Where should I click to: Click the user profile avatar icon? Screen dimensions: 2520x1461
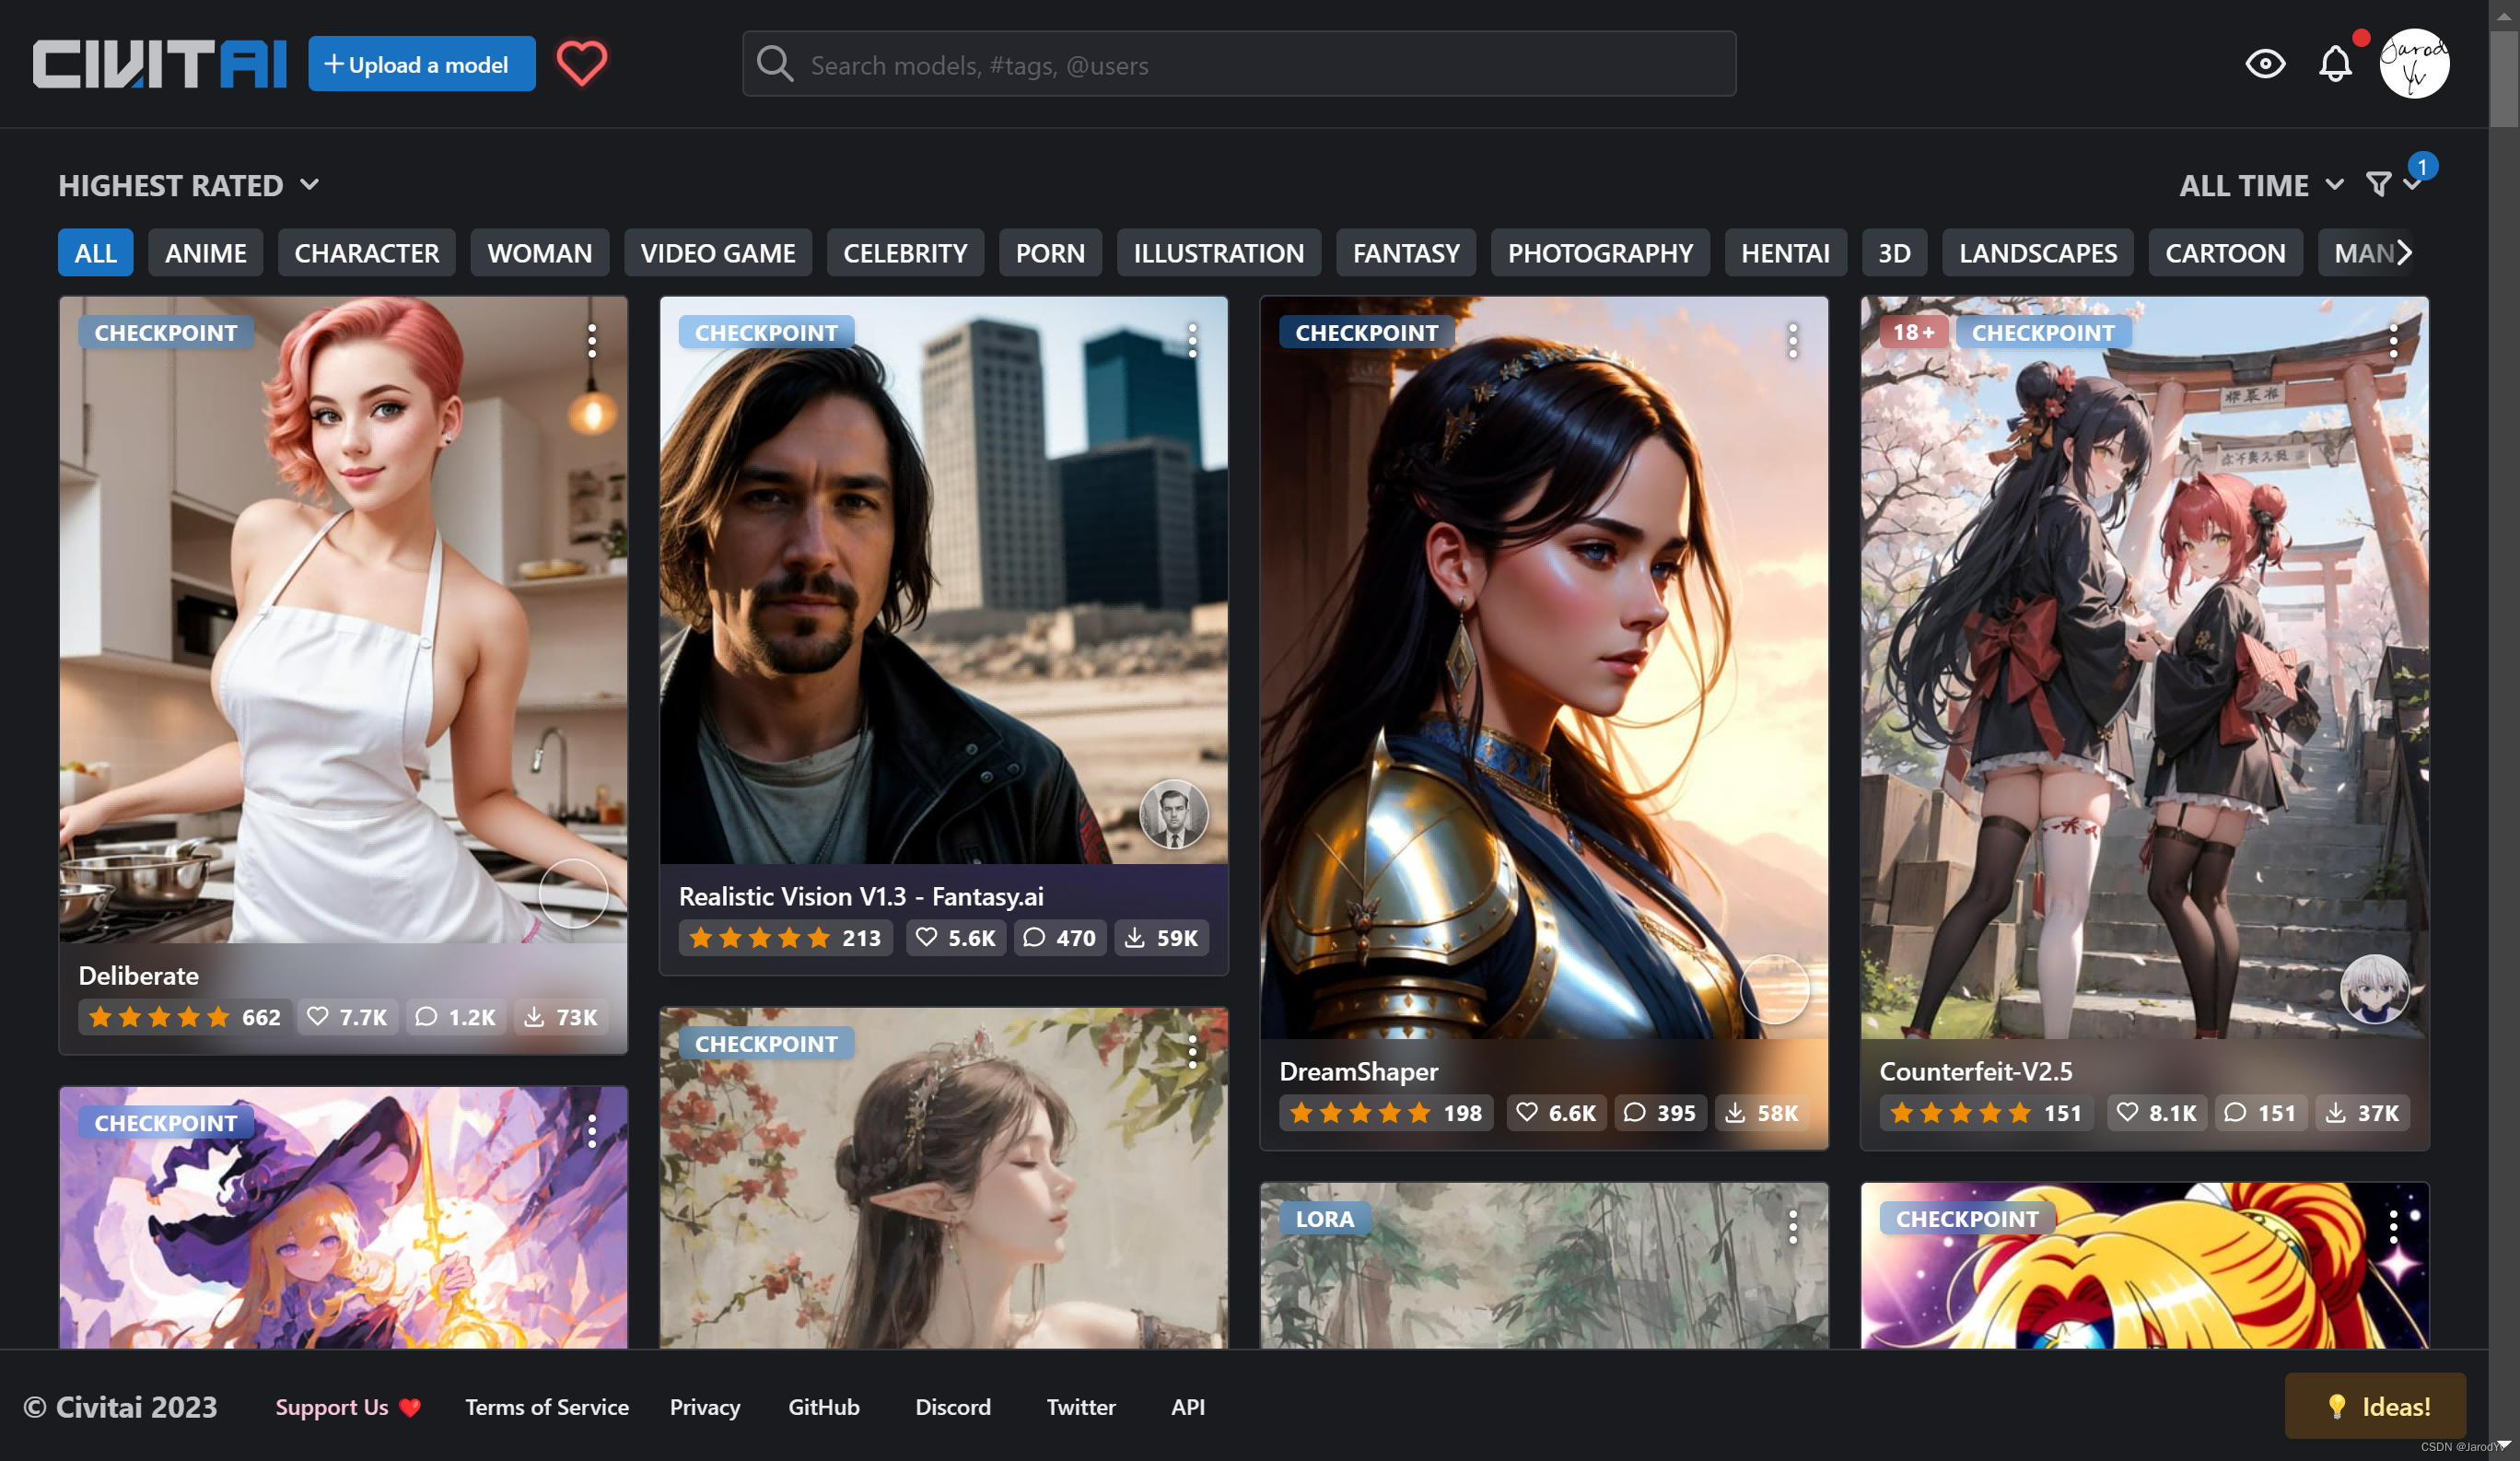pos(2419,63)
